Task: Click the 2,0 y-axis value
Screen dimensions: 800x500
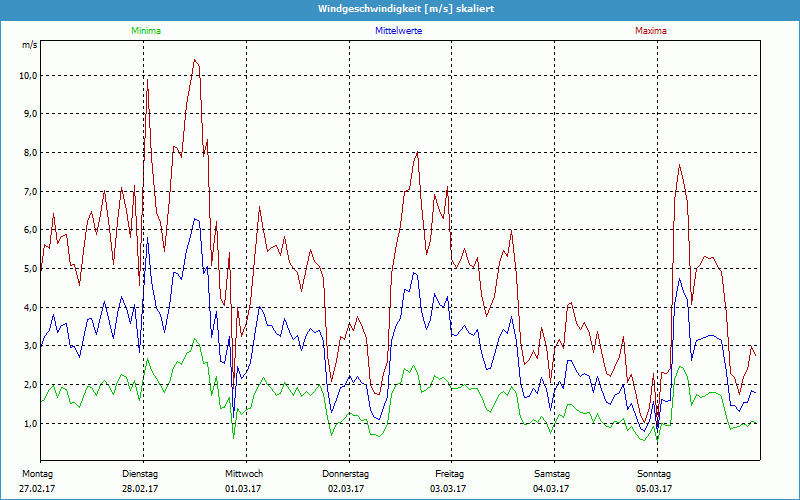Action: (30, 384)
